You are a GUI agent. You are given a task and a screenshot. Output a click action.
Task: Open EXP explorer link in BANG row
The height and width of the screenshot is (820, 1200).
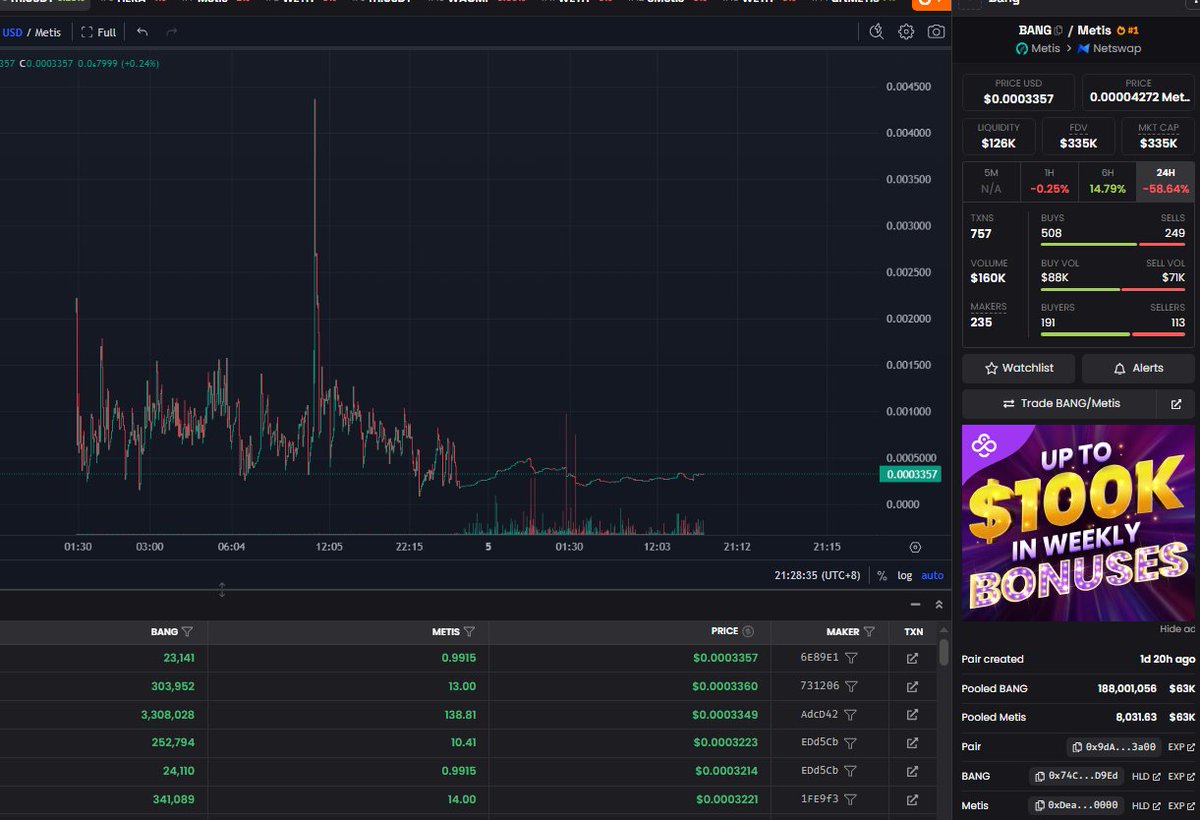tap(1181, 776)
